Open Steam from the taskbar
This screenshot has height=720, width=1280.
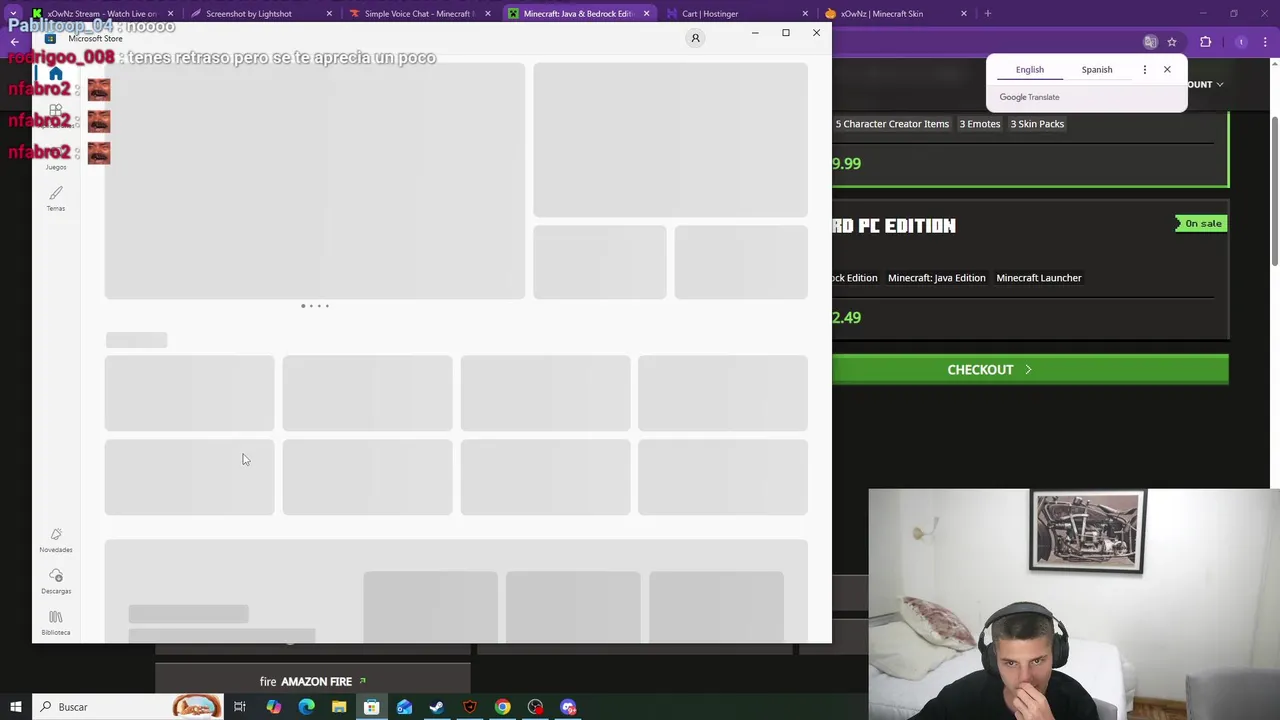(x=437, y=707)
